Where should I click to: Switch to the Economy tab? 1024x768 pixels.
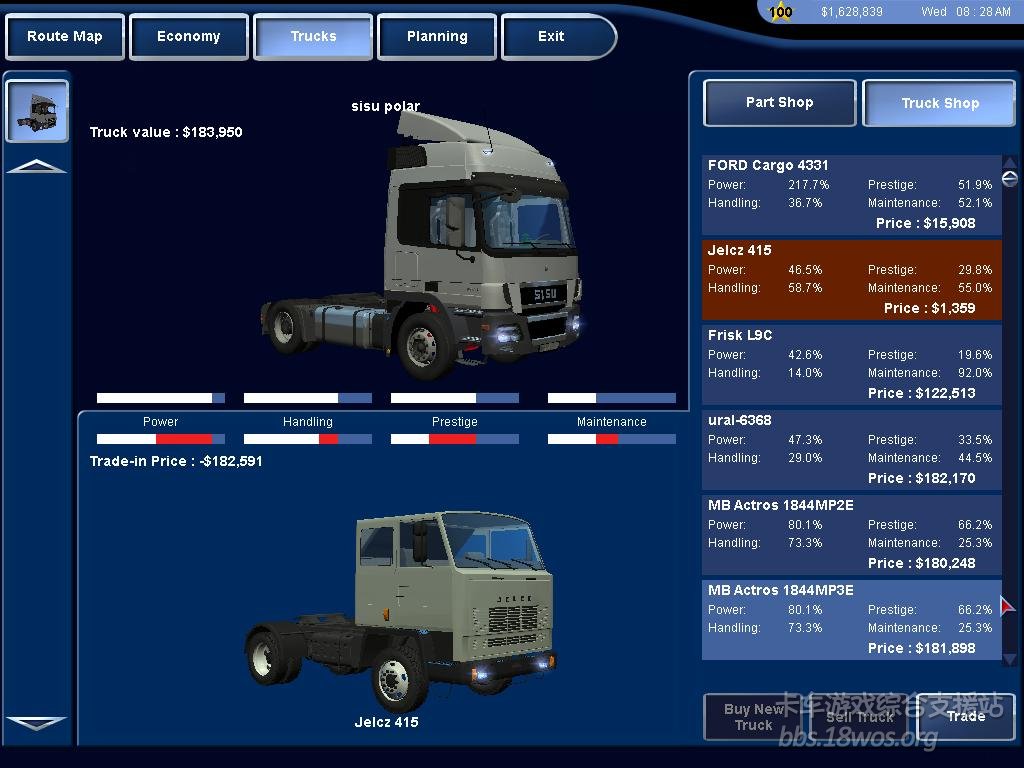pyautogui.click(x=189, y=37)
